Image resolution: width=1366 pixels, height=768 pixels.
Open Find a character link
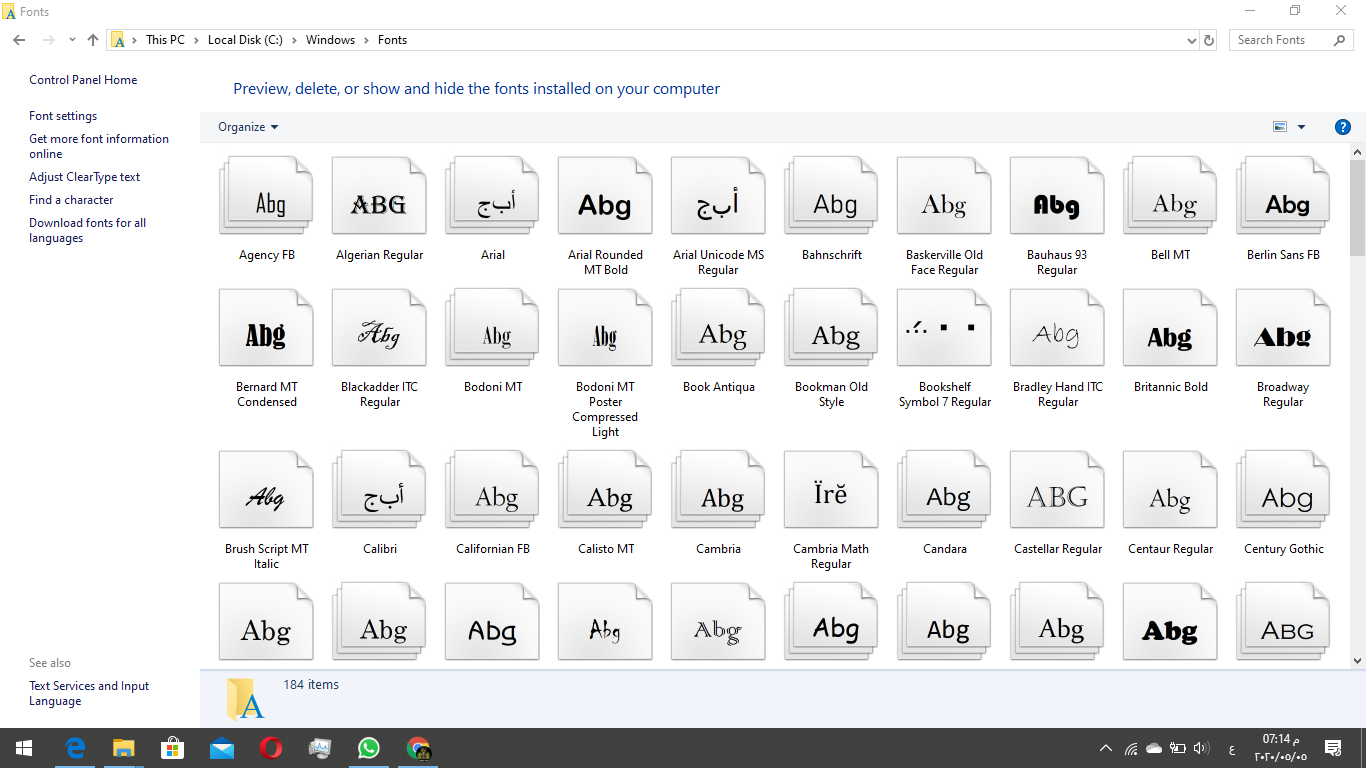tap(71, 200)
